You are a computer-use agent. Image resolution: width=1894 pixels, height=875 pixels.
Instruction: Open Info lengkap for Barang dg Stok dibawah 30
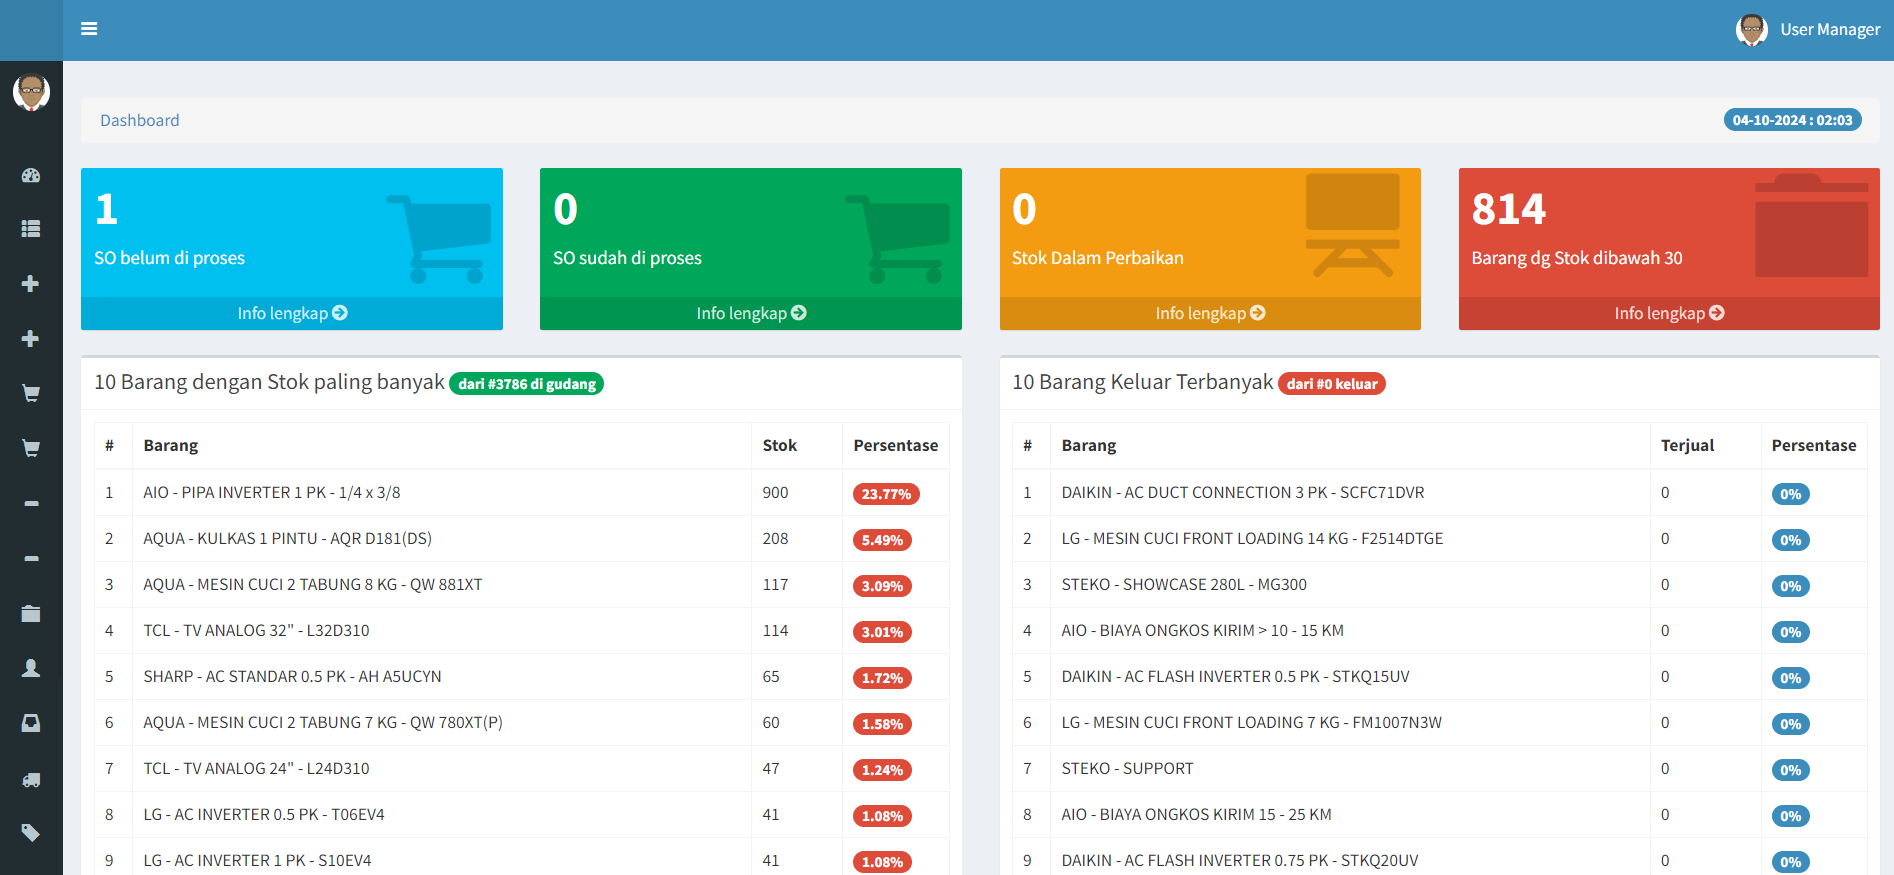click(1669, 313)
